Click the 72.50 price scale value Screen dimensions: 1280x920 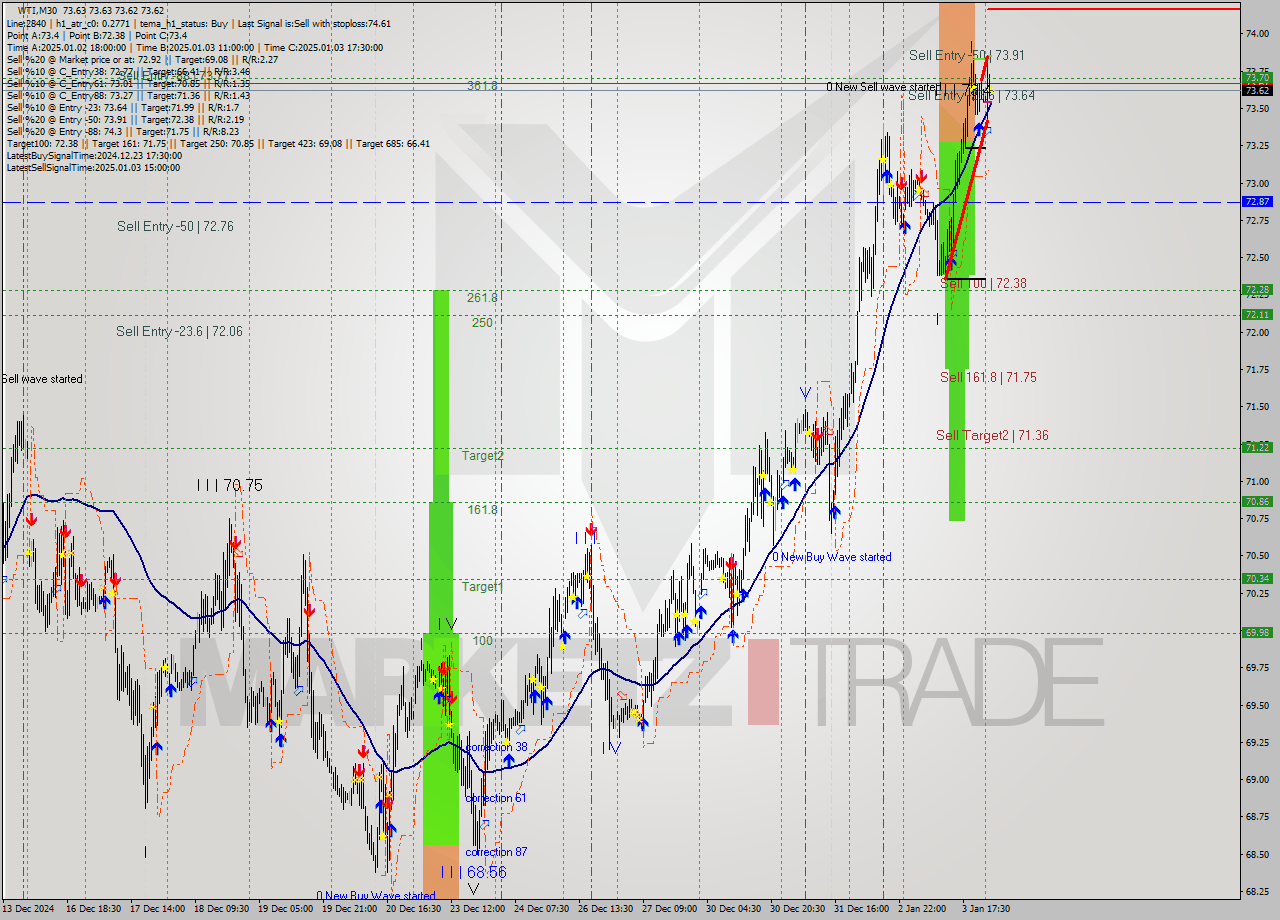click(1257, 258)
